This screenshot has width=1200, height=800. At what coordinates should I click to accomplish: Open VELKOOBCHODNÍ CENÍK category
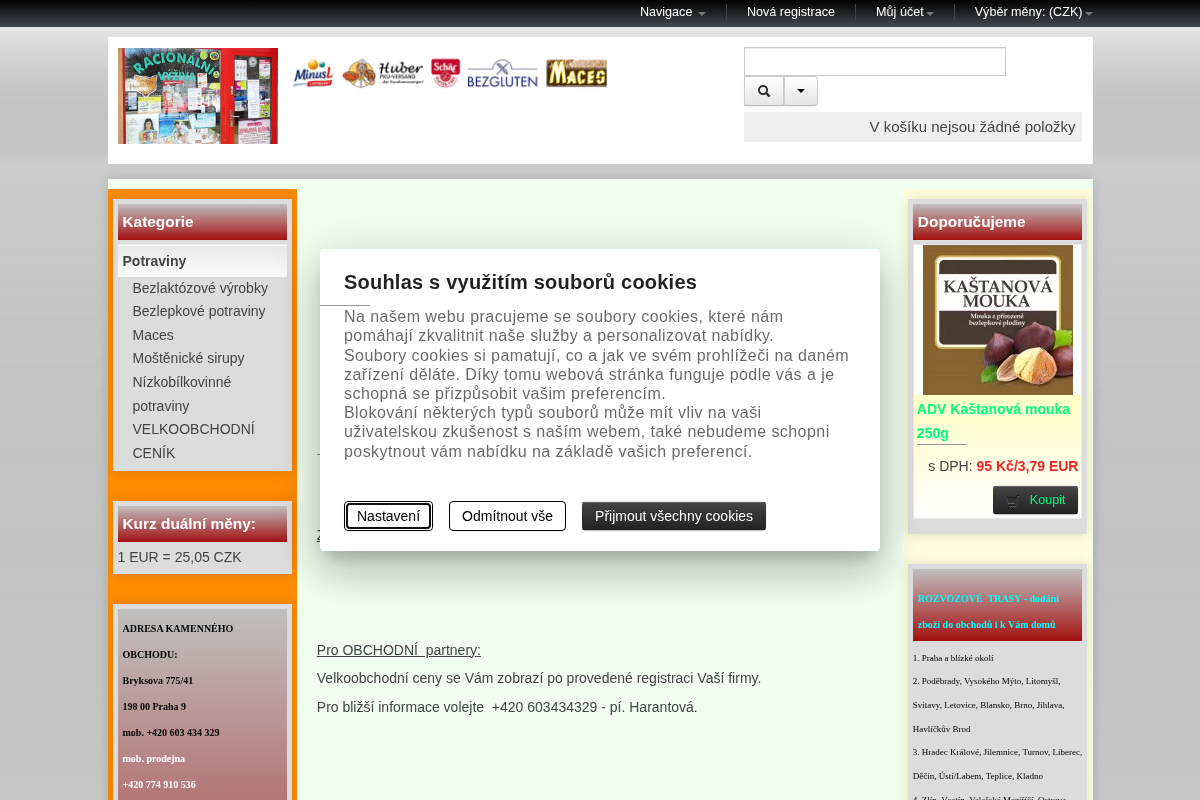click(x=194, y=441)
